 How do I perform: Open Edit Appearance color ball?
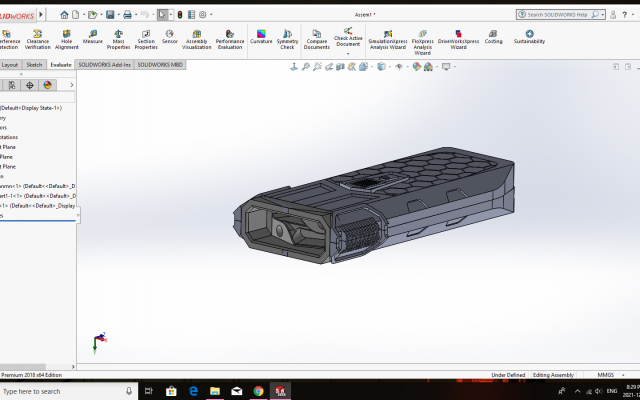[x=416, y=67]
